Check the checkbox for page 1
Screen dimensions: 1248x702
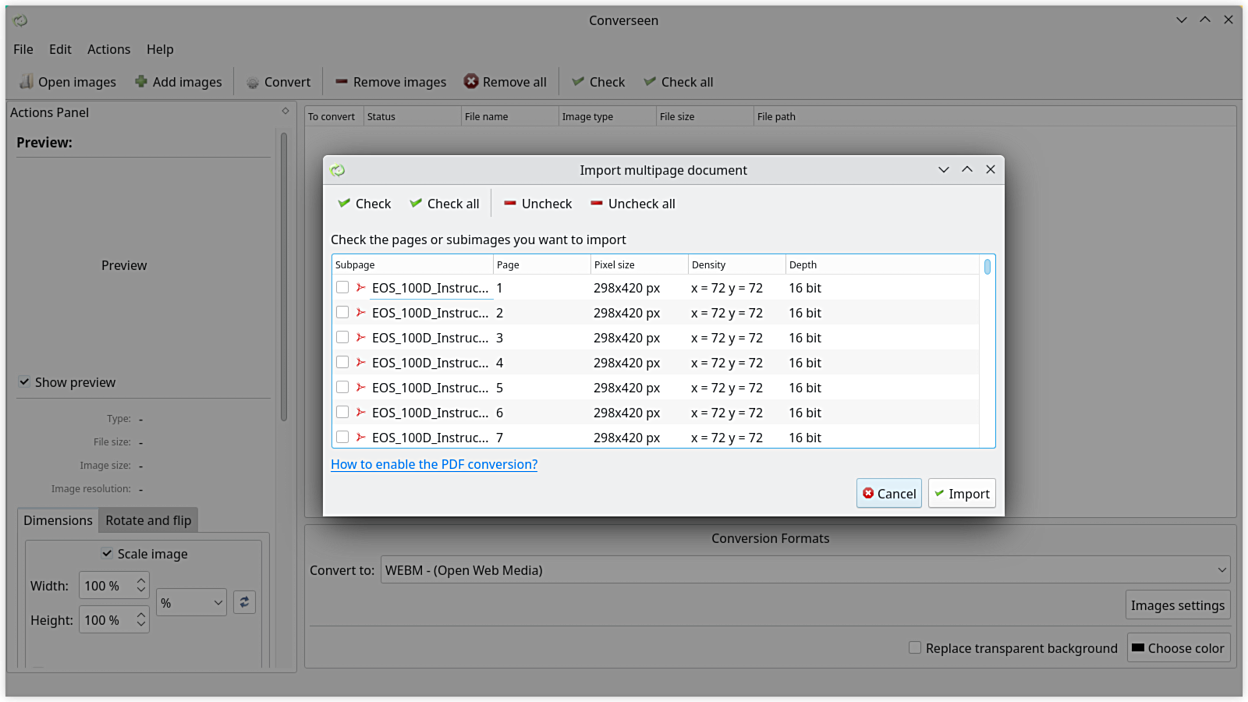pyautogui.click(x=343, y=288)
